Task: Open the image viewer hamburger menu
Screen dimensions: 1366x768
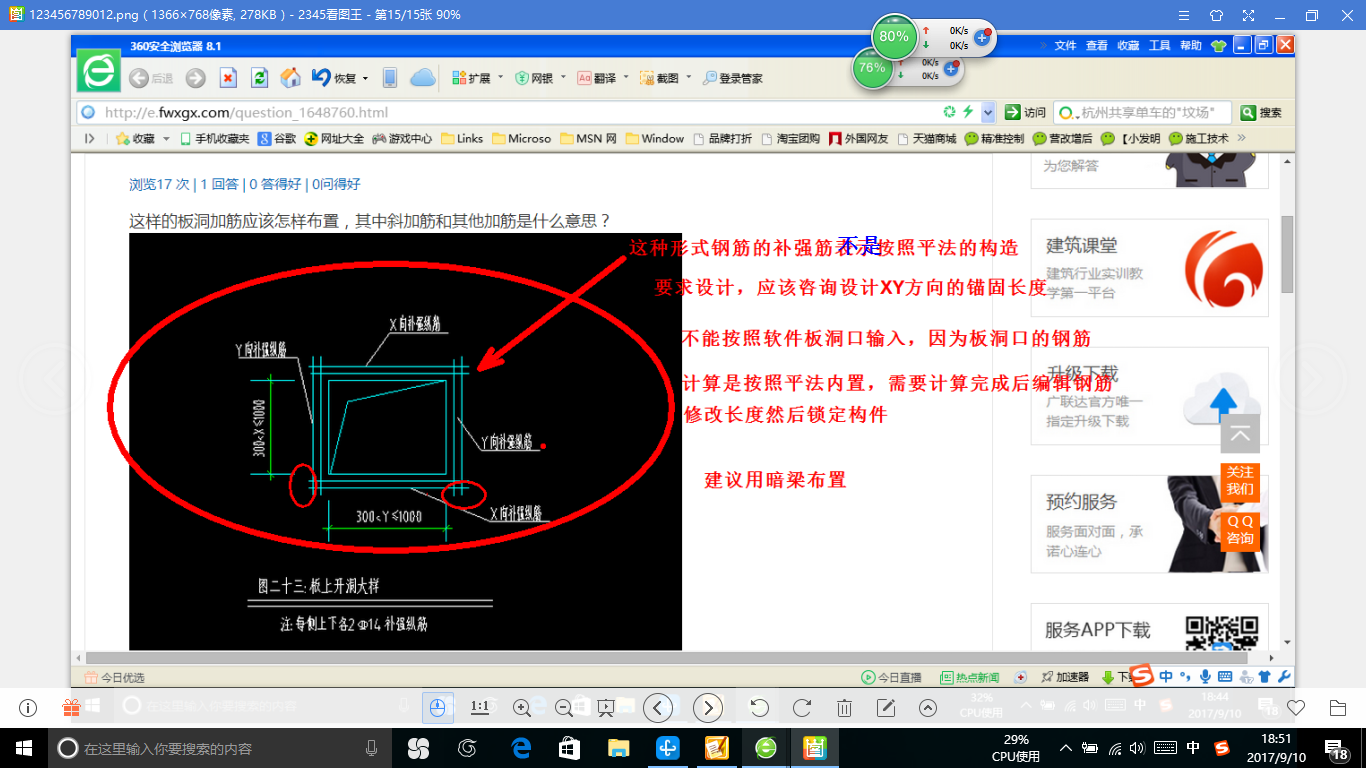Action: [x=1184, y=15]
